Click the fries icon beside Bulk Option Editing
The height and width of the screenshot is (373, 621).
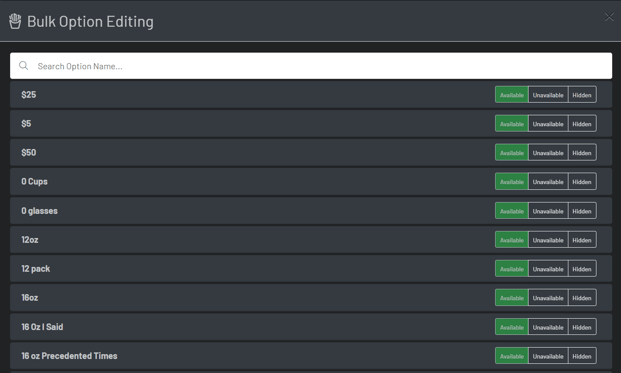(x=15, y=21)
